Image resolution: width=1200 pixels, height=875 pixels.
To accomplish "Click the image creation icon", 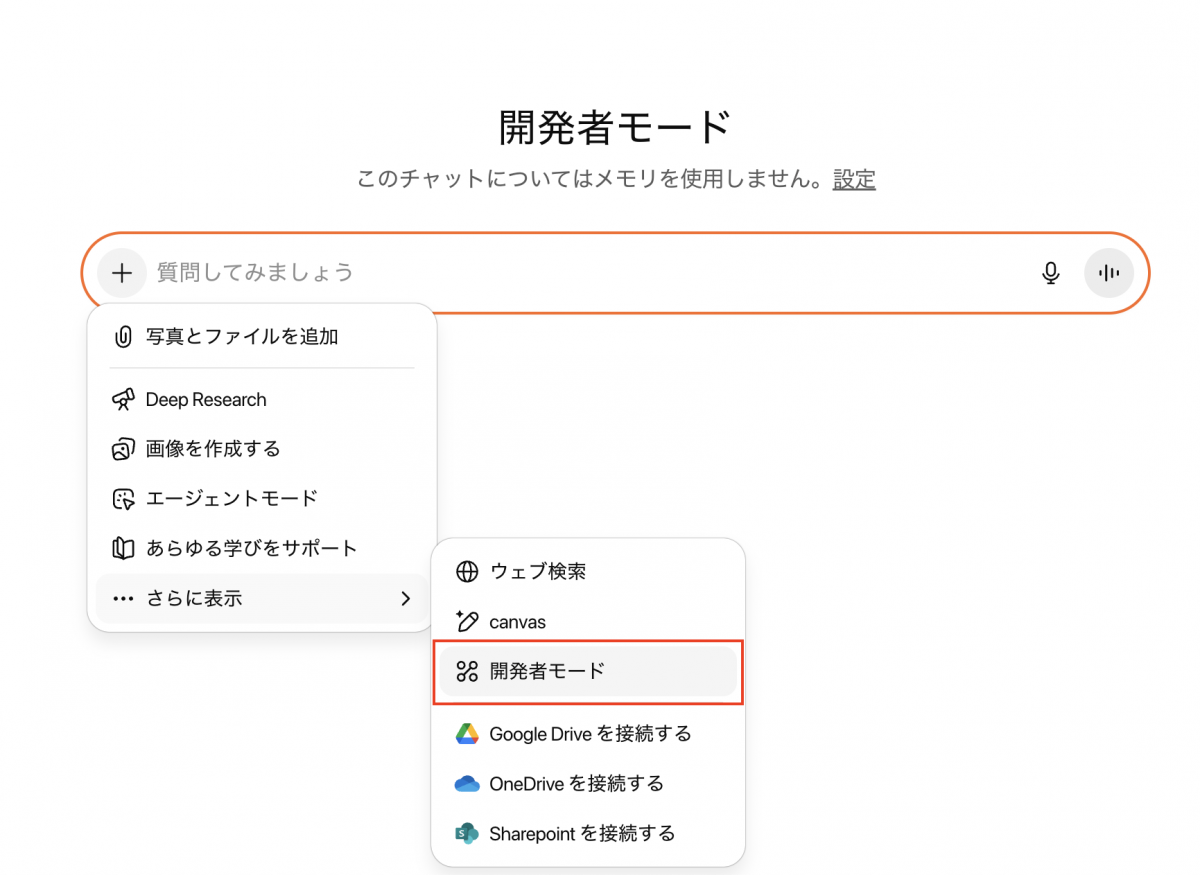I will tap(123, 449).
